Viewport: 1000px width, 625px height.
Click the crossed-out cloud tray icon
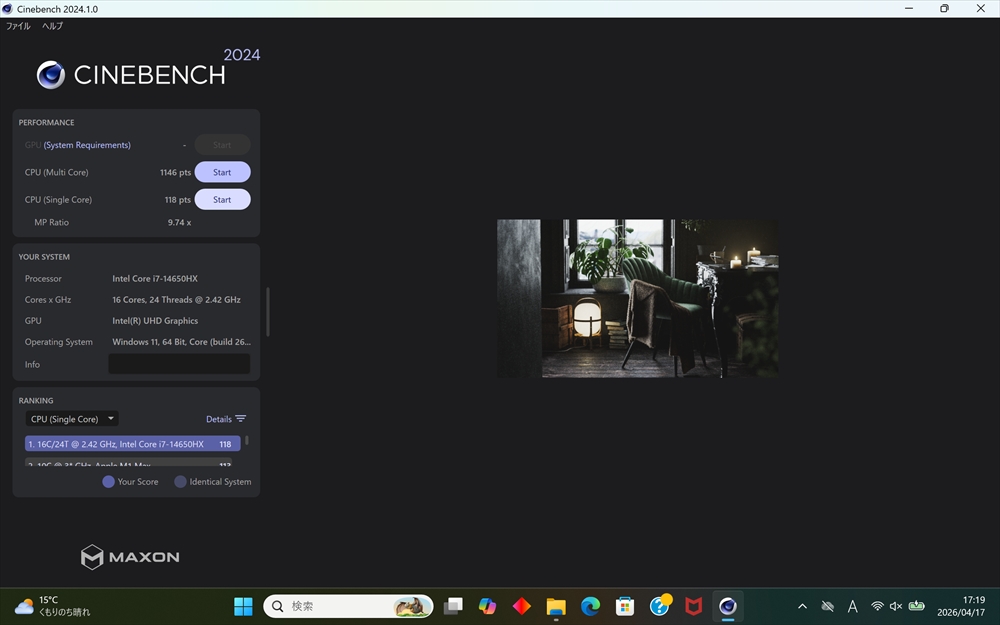(x=828, y=606)
